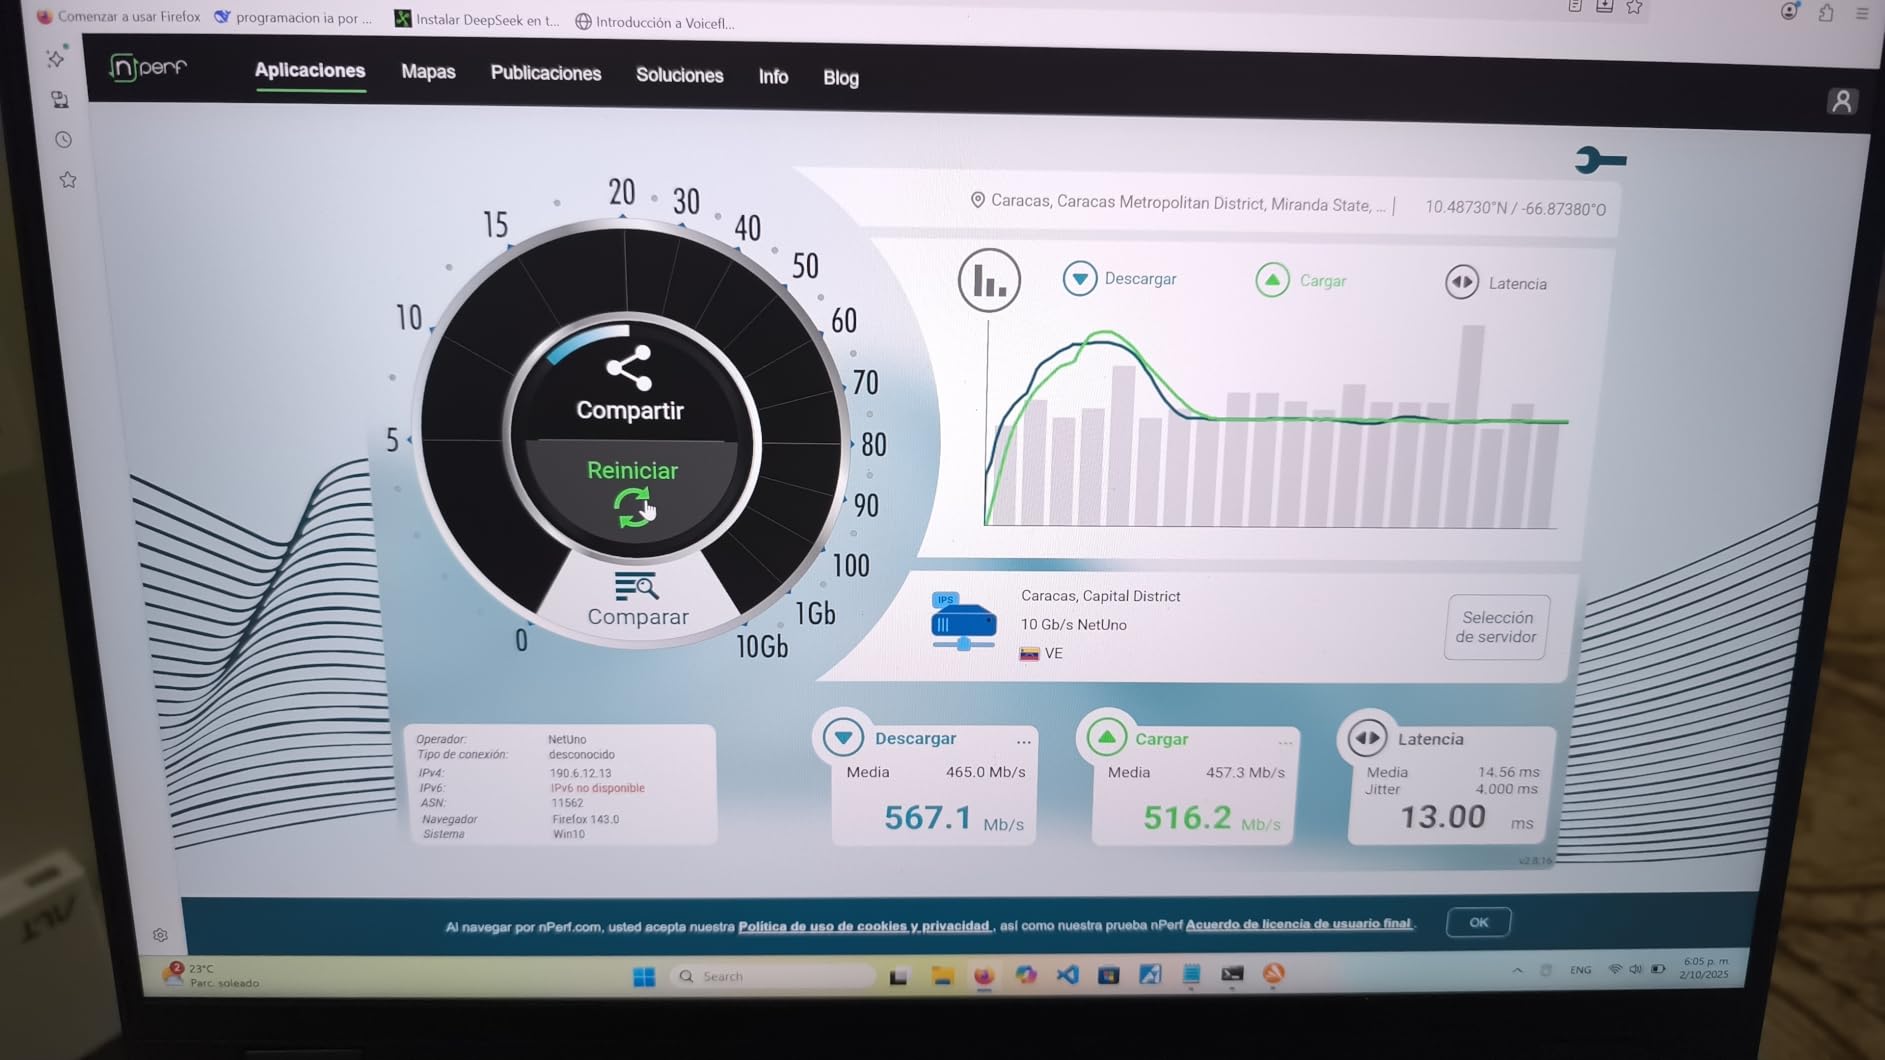Click the bar chart graph icon

[x=989, y=281]
